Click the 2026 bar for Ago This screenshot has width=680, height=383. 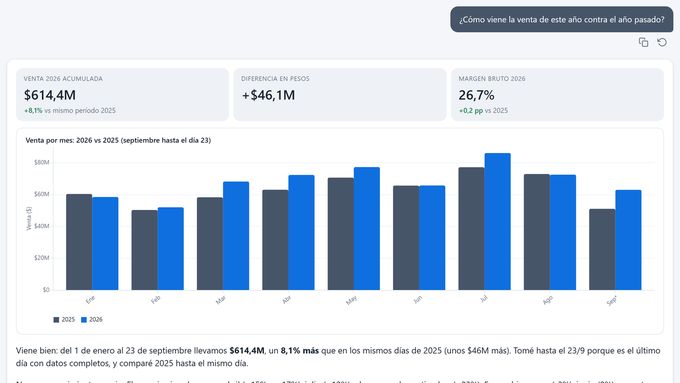tap(563, 232)
